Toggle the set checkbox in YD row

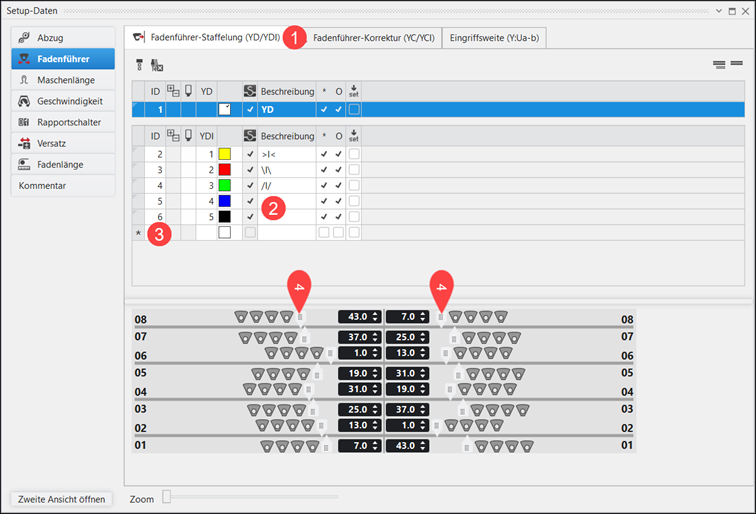coord(354,109)
